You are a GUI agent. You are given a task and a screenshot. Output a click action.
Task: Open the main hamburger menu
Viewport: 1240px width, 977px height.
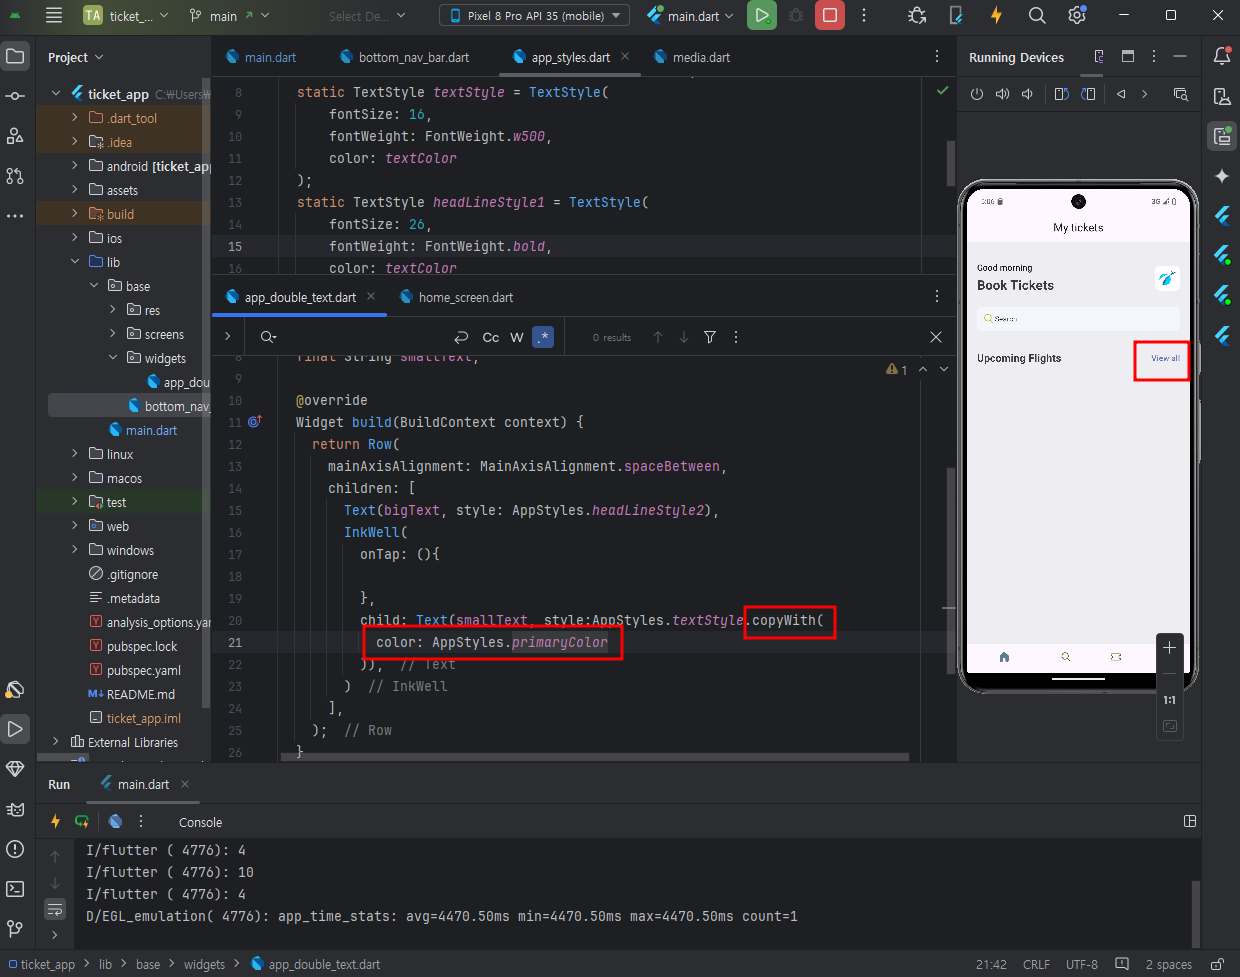pos(54,15)
